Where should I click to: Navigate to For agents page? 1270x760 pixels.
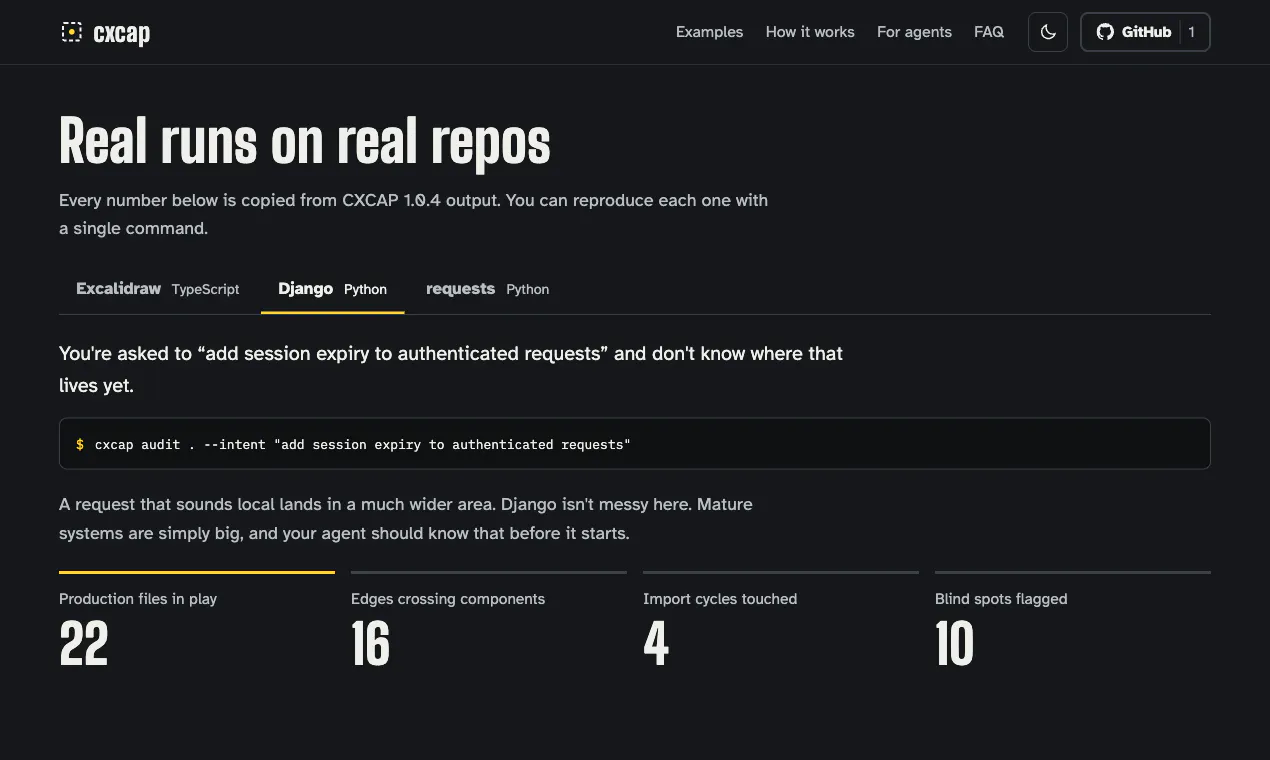click(914, 32)
